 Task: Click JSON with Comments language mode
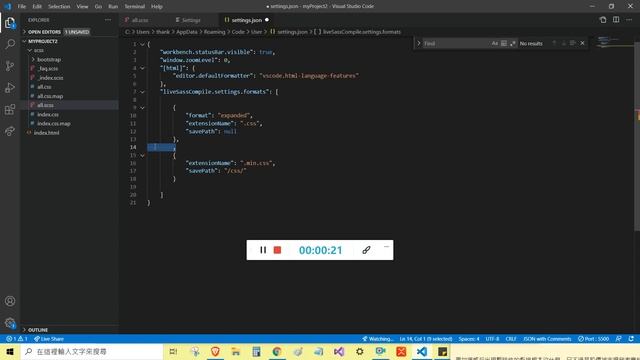click(547, 339)
